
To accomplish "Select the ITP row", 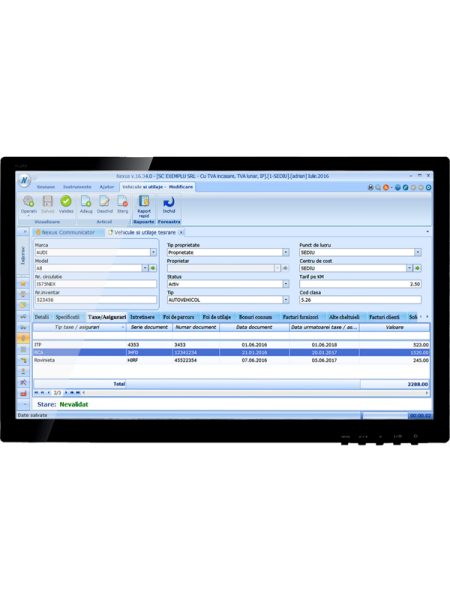I will click(x=231, y=345).
